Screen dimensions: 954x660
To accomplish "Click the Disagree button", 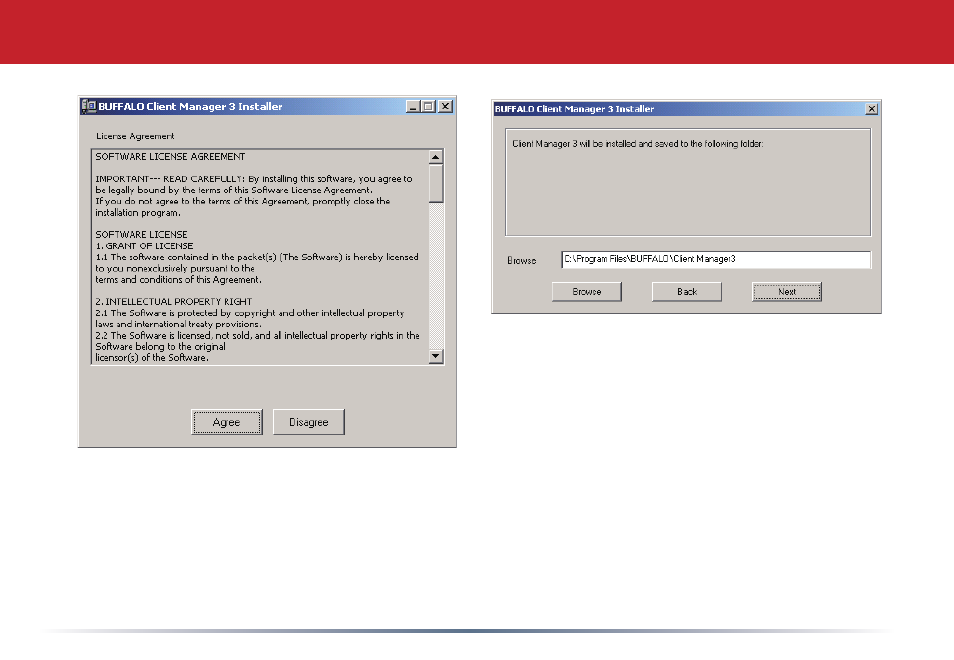I will point(308,422).
